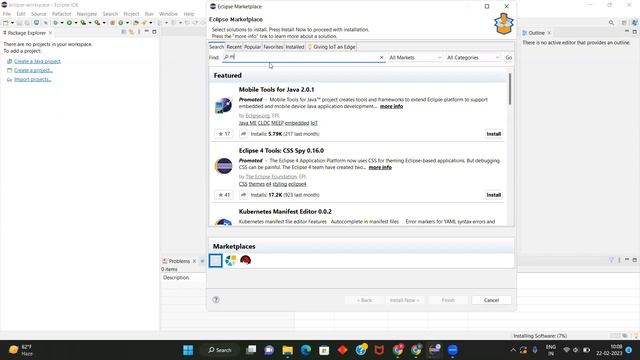Click the Cancel button in Marketplace dialog
Screen dimensions: 640x360
click(x=491, y=300)
